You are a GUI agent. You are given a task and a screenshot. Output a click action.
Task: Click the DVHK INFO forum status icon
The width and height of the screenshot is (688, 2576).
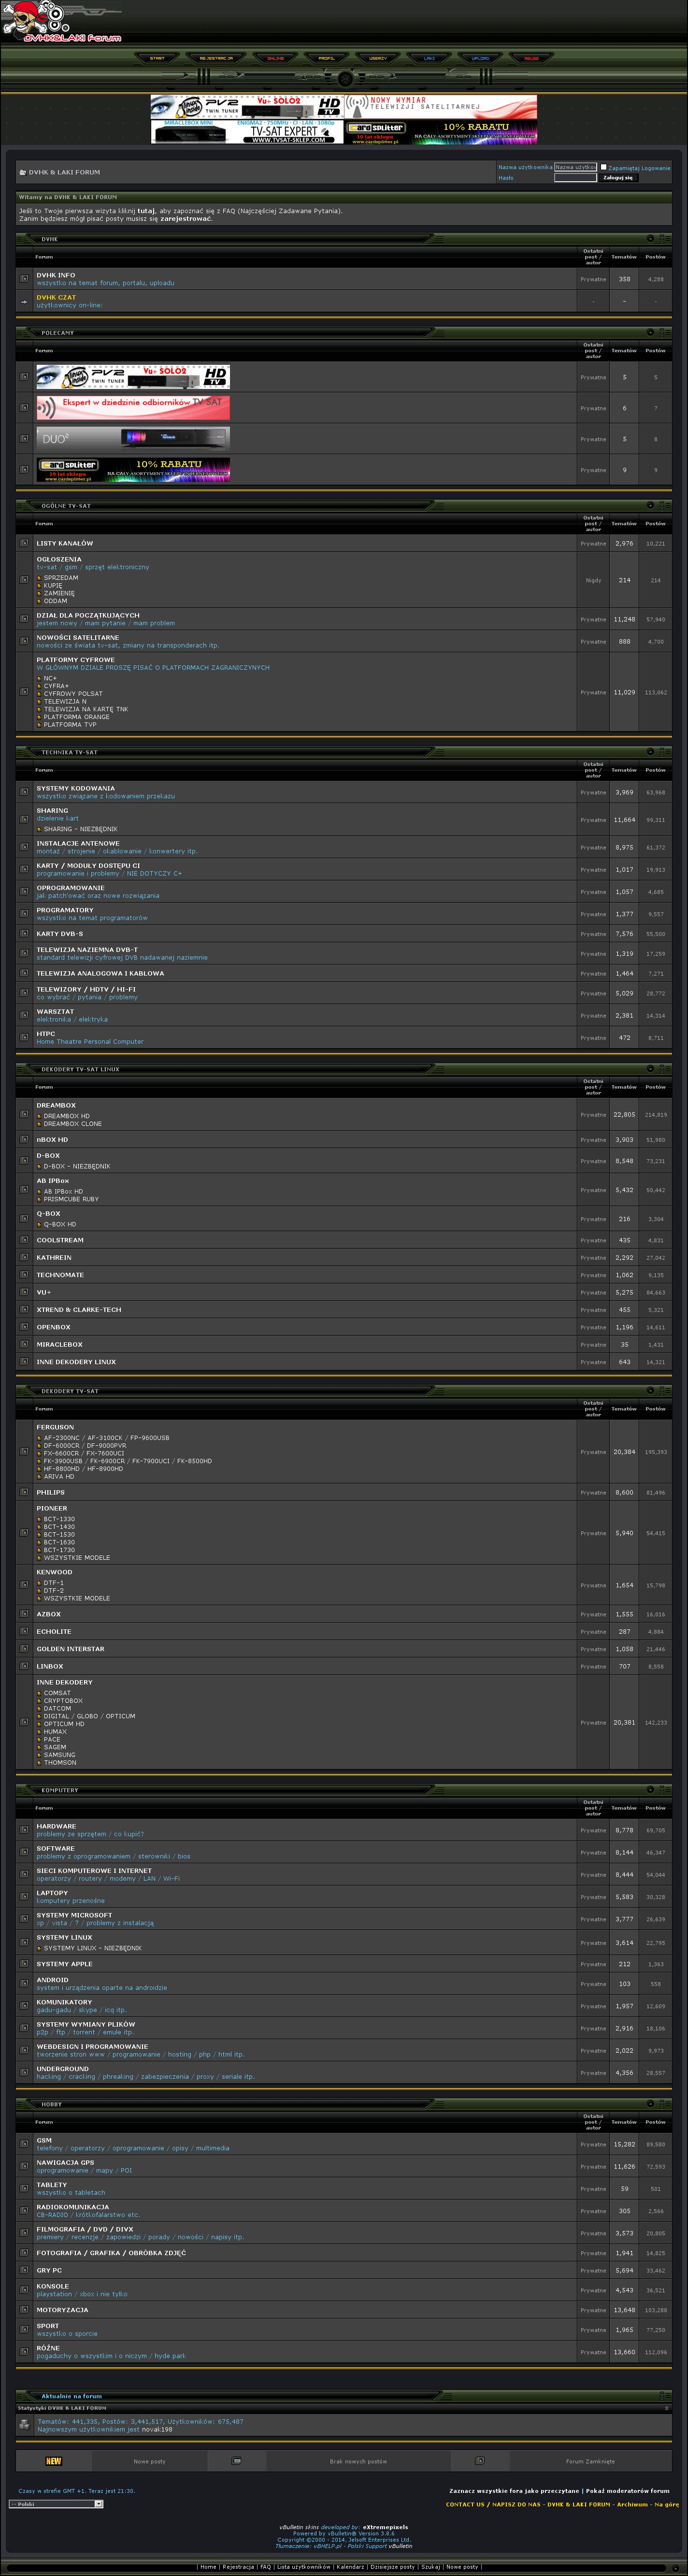point(24,279)
